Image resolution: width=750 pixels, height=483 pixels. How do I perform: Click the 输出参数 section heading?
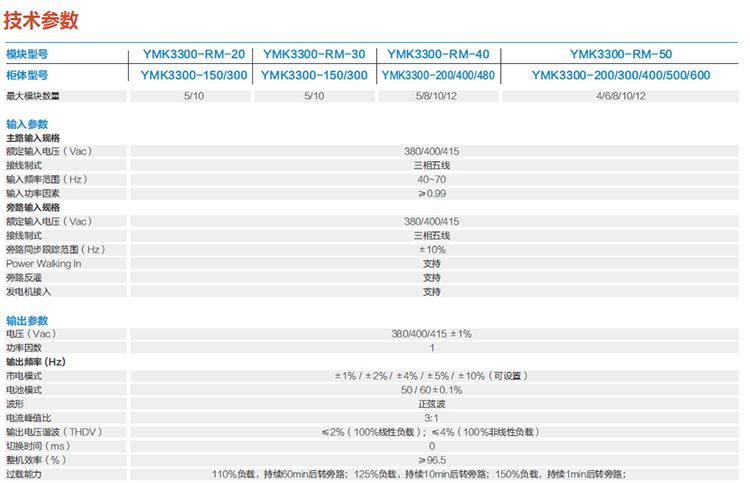point(27,320)
